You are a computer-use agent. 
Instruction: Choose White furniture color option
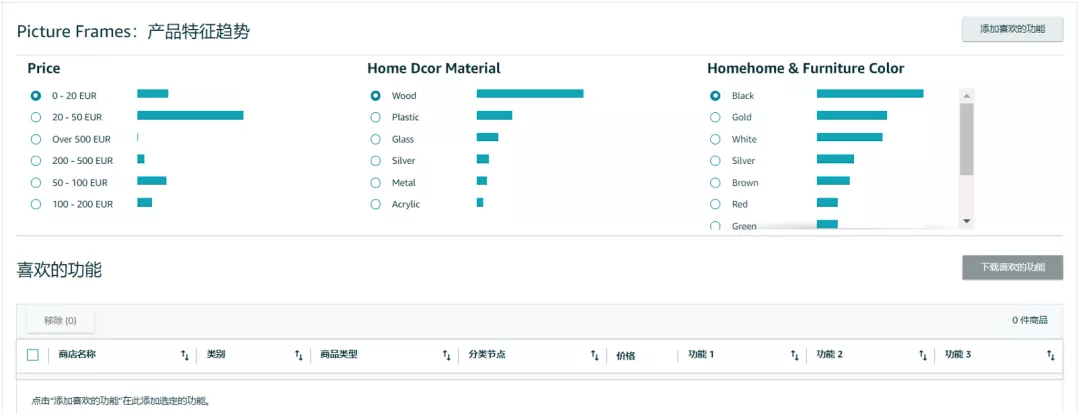pos(716,139)
